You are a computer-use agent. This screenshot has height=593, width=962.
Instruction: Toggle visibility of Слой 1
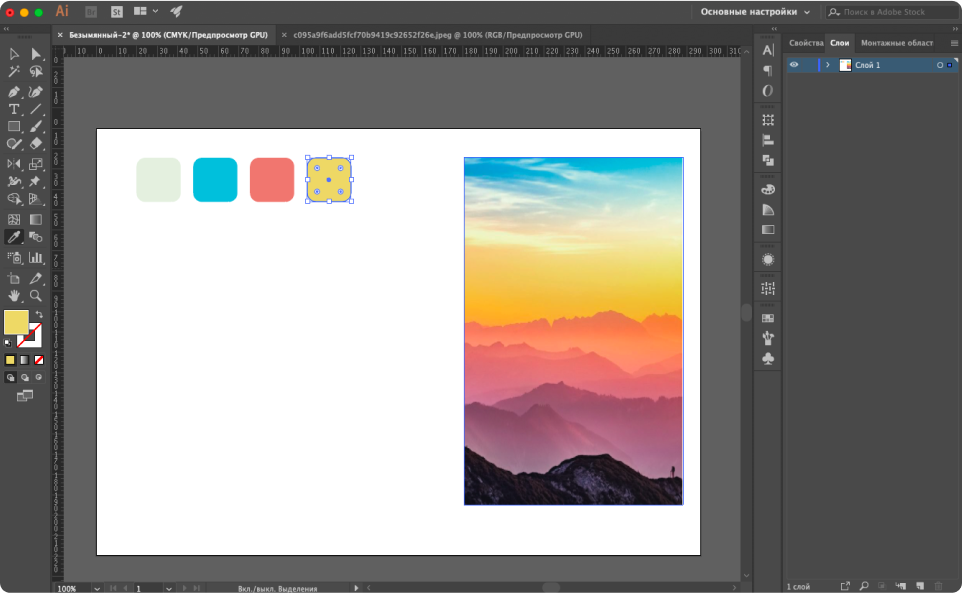coord(794,65)
